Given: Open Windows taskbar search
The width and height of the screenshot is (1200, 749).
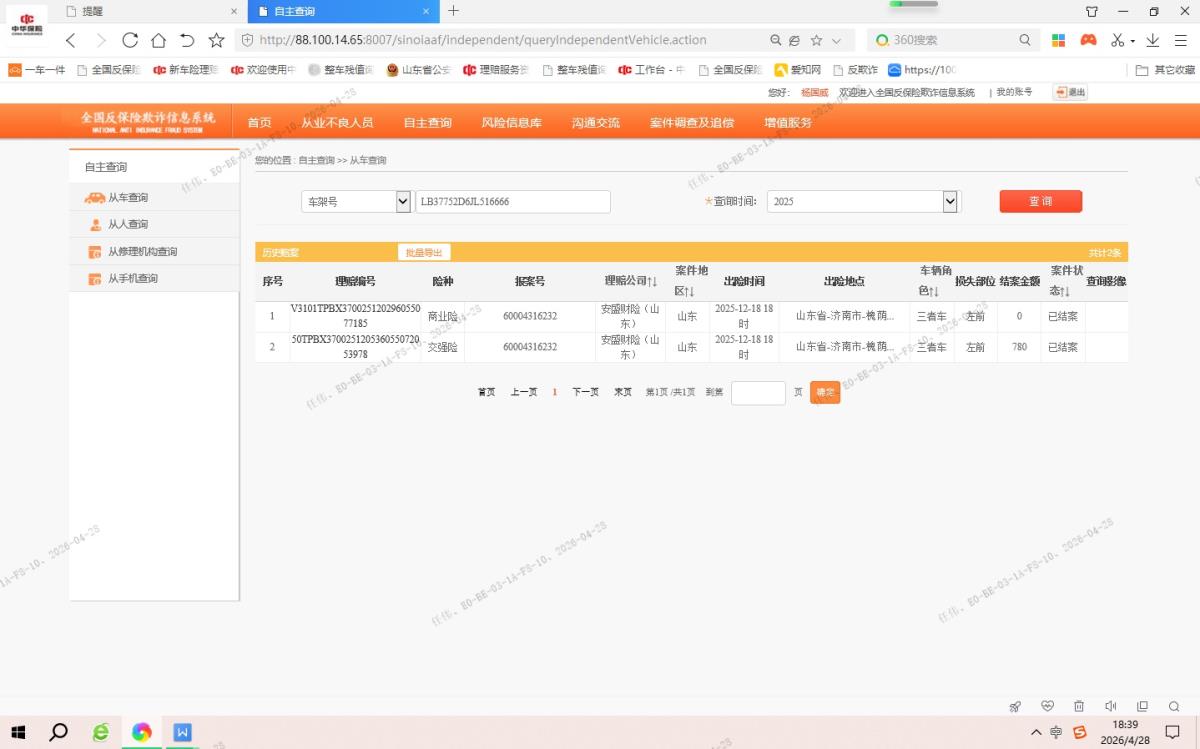Looking at the screenshot, I should 59,732.
